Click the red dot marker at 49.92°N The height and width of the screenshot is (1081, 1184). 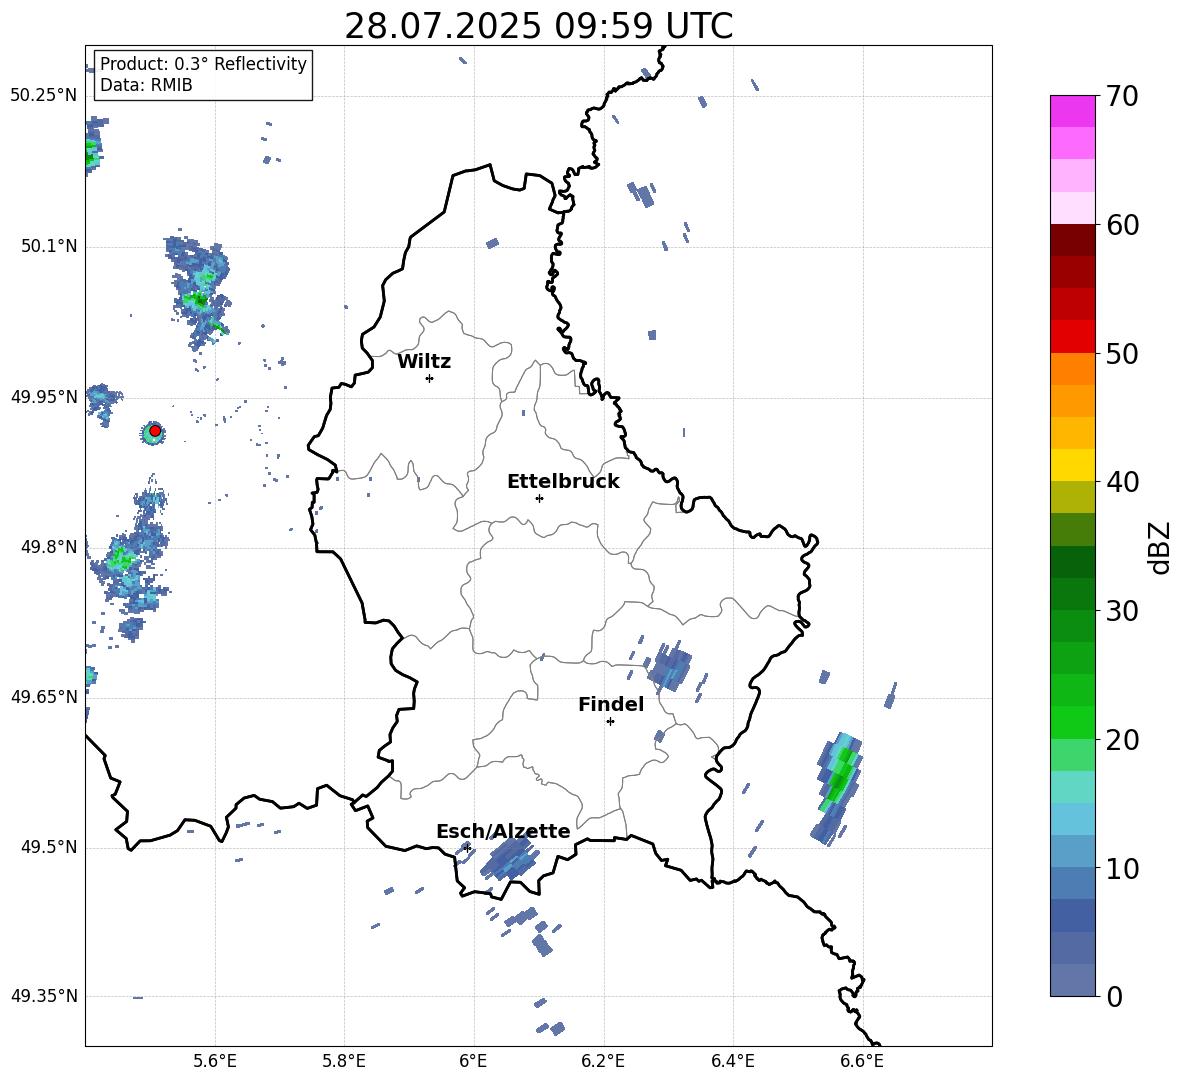155,431
